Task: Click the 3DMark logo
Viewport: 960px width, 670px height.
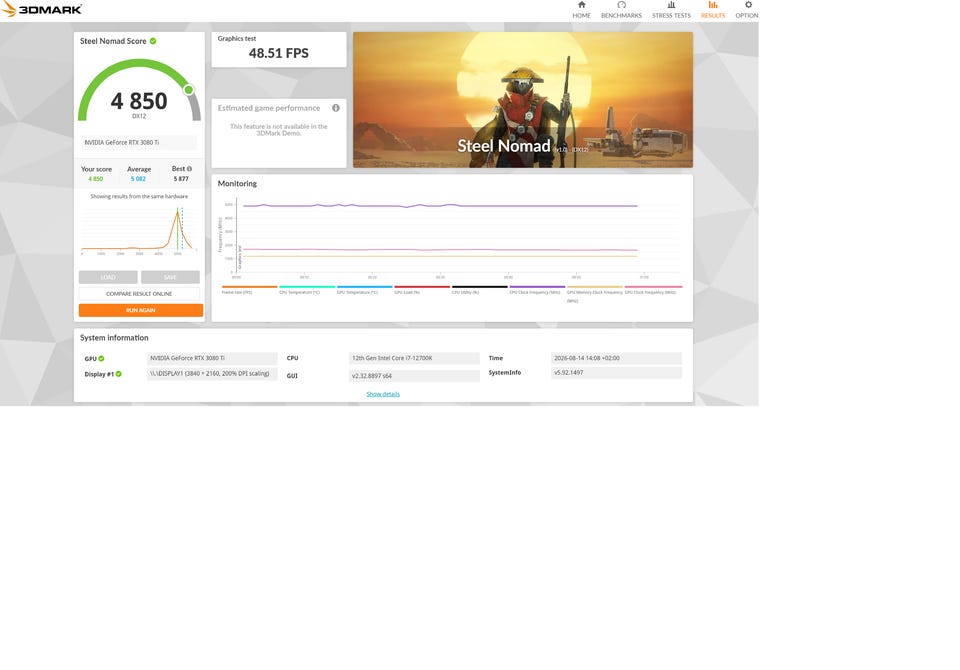Action: click(42, 9)
